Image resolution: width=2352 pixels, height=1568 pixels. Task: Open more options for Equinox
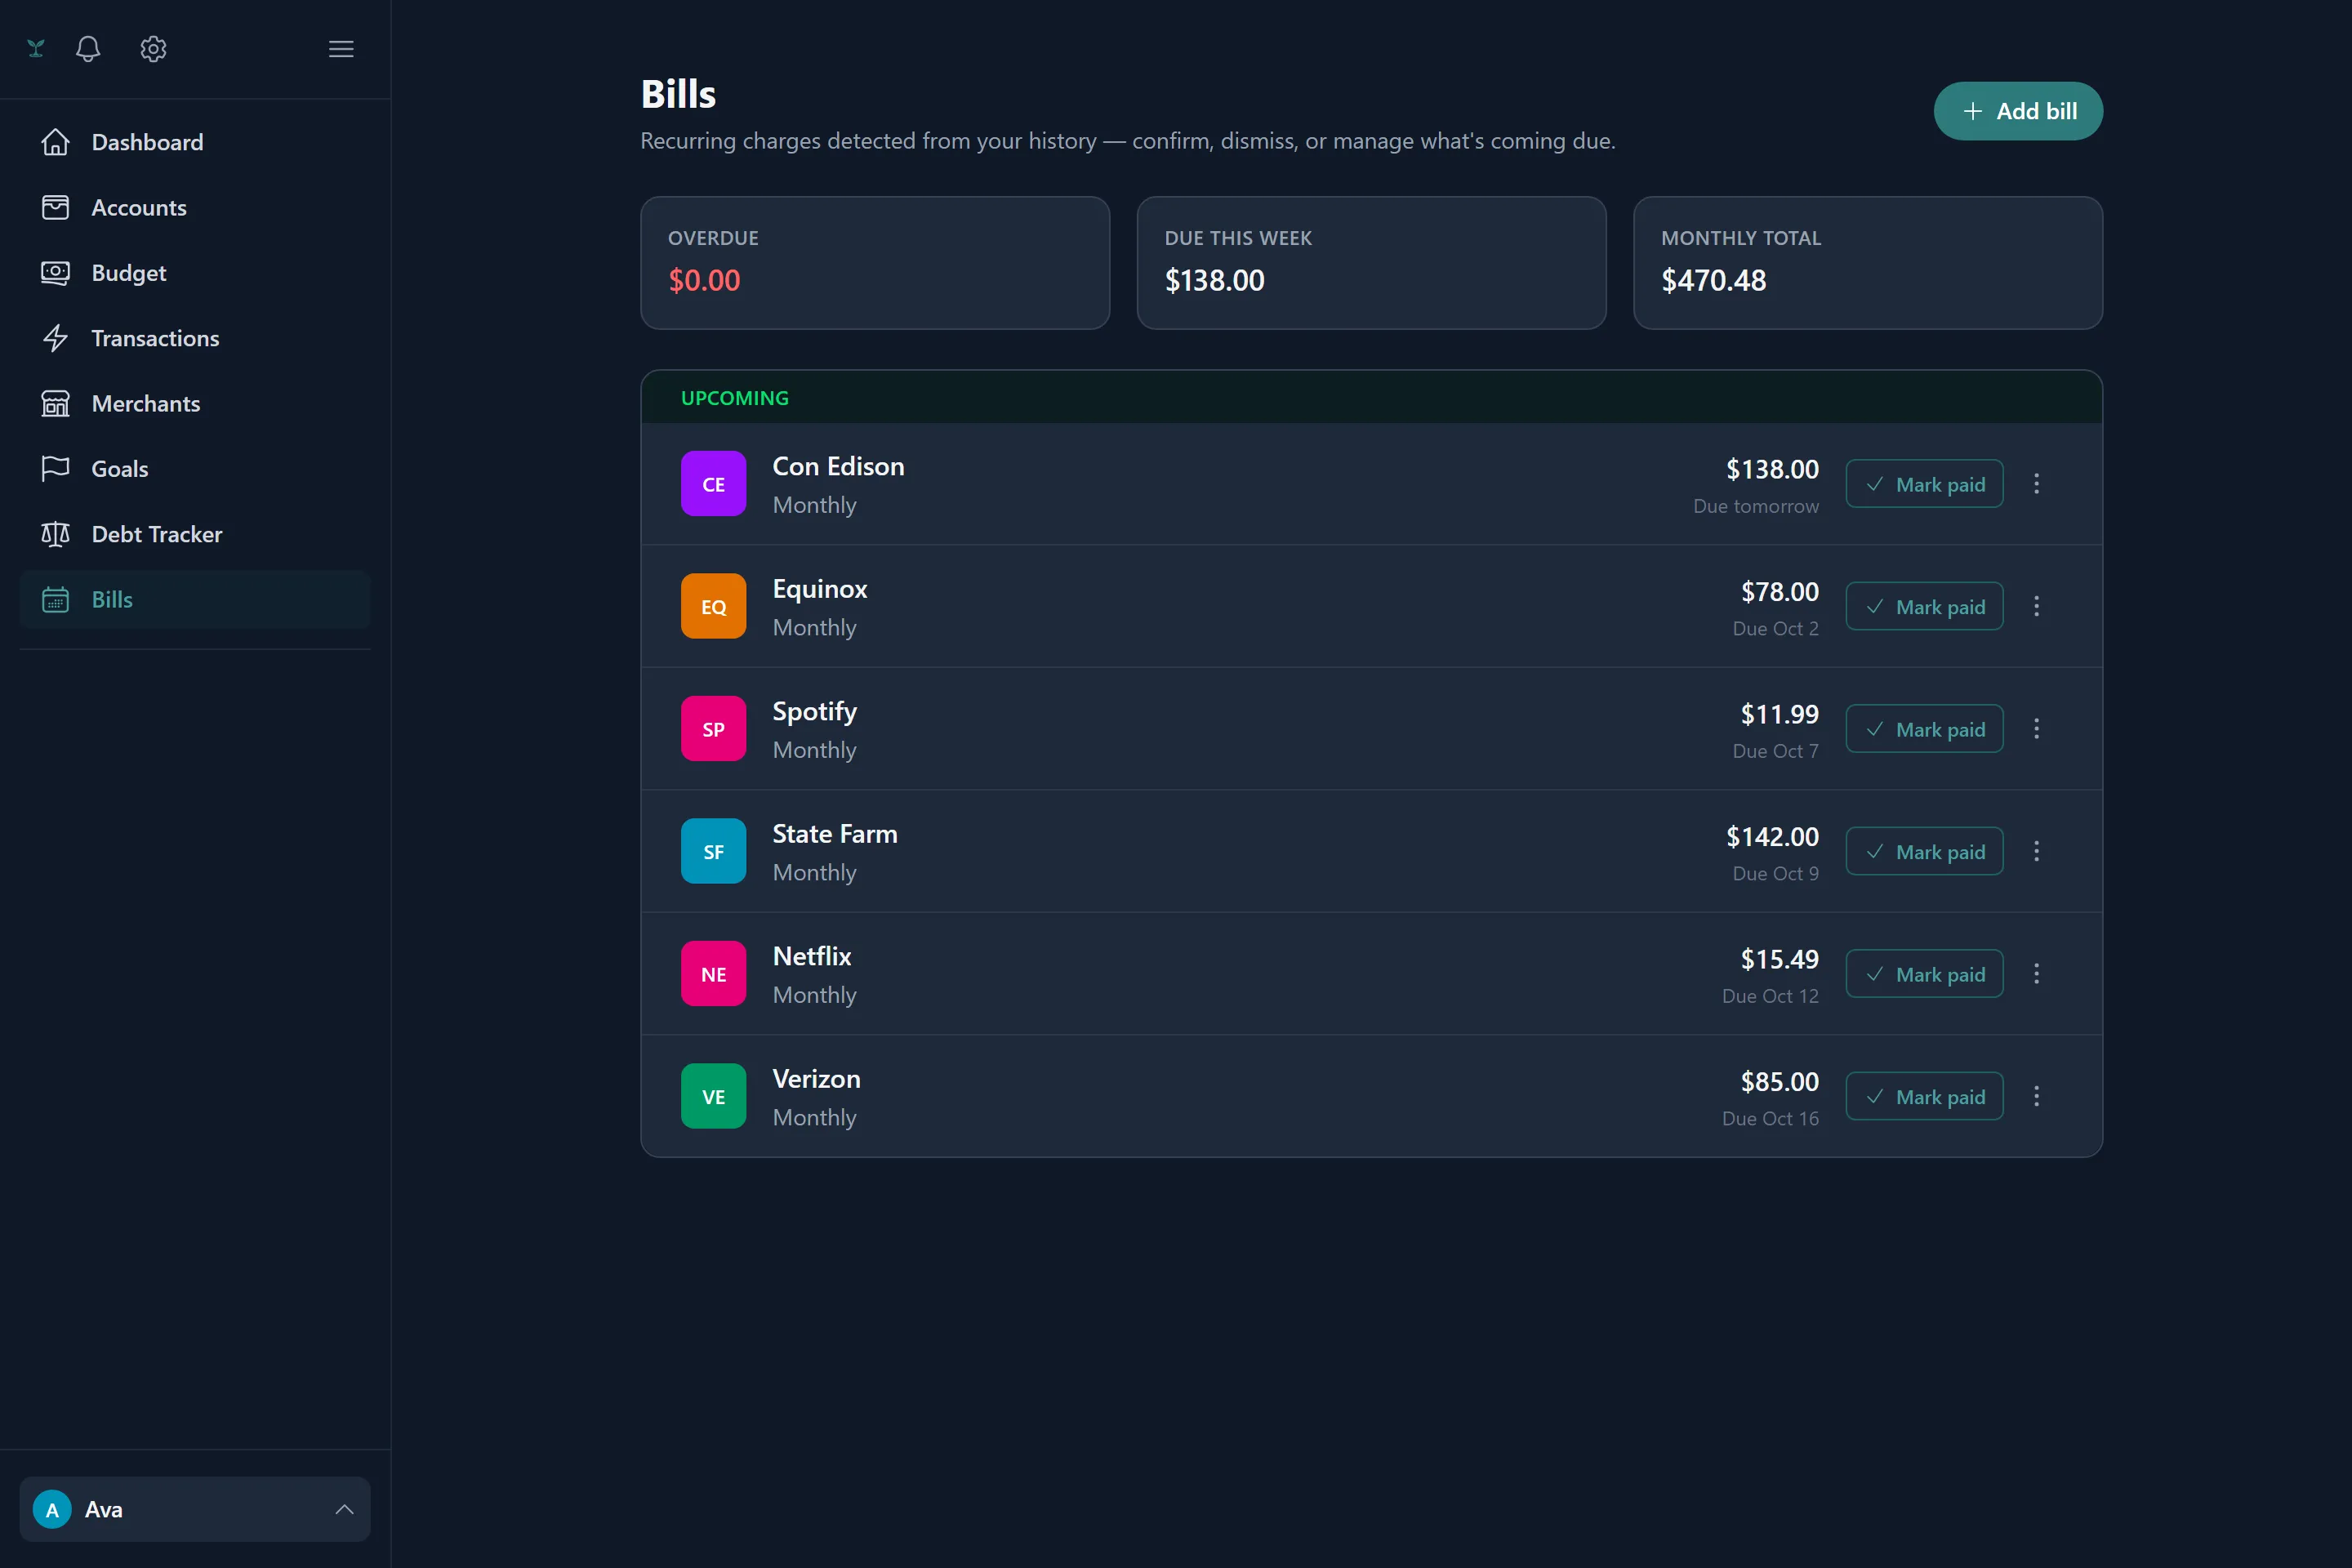(2036, 607)
